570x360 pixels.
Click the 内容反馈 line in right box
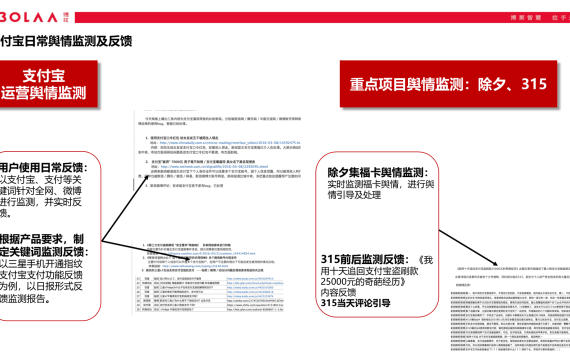point(338,292)
